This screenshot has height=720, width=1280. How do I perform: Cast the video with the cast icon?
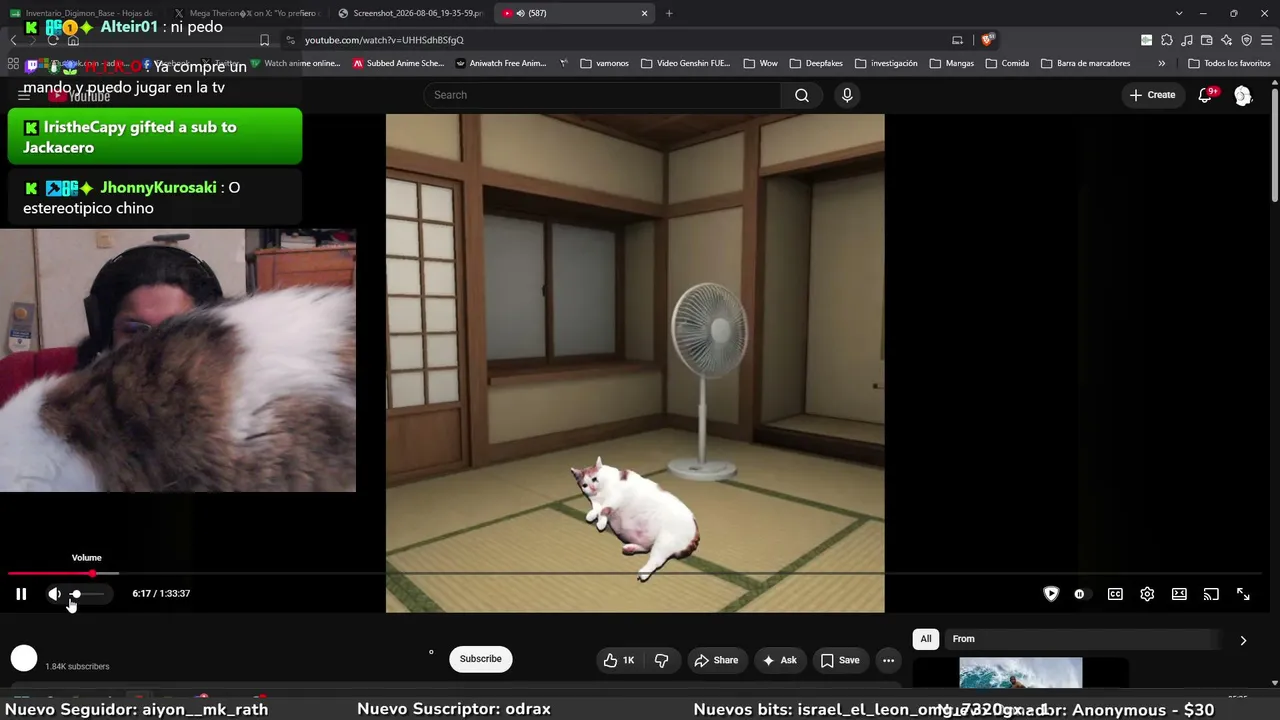coord(1211,594)
